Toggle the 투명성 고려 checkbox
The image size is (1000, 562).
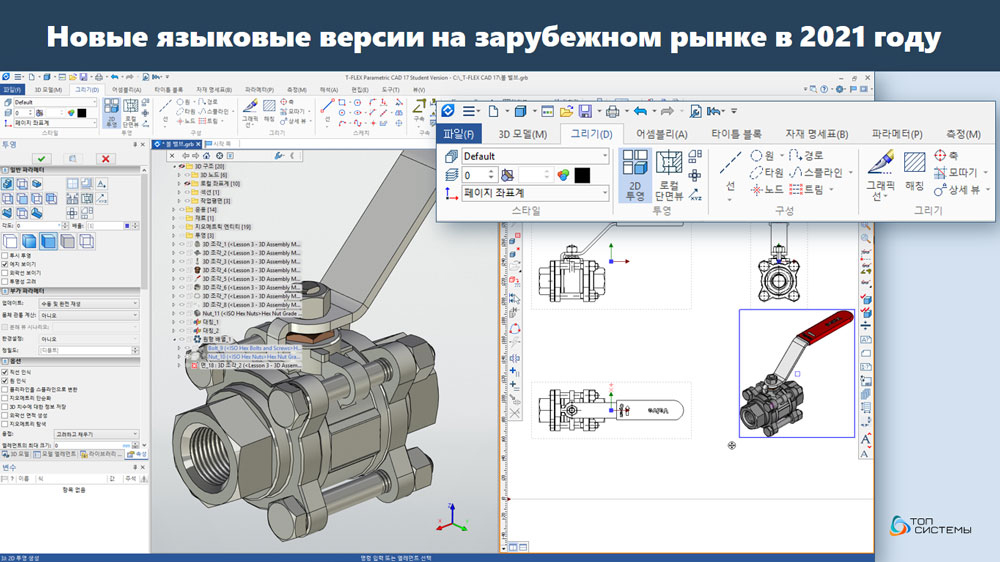[5, 281]
